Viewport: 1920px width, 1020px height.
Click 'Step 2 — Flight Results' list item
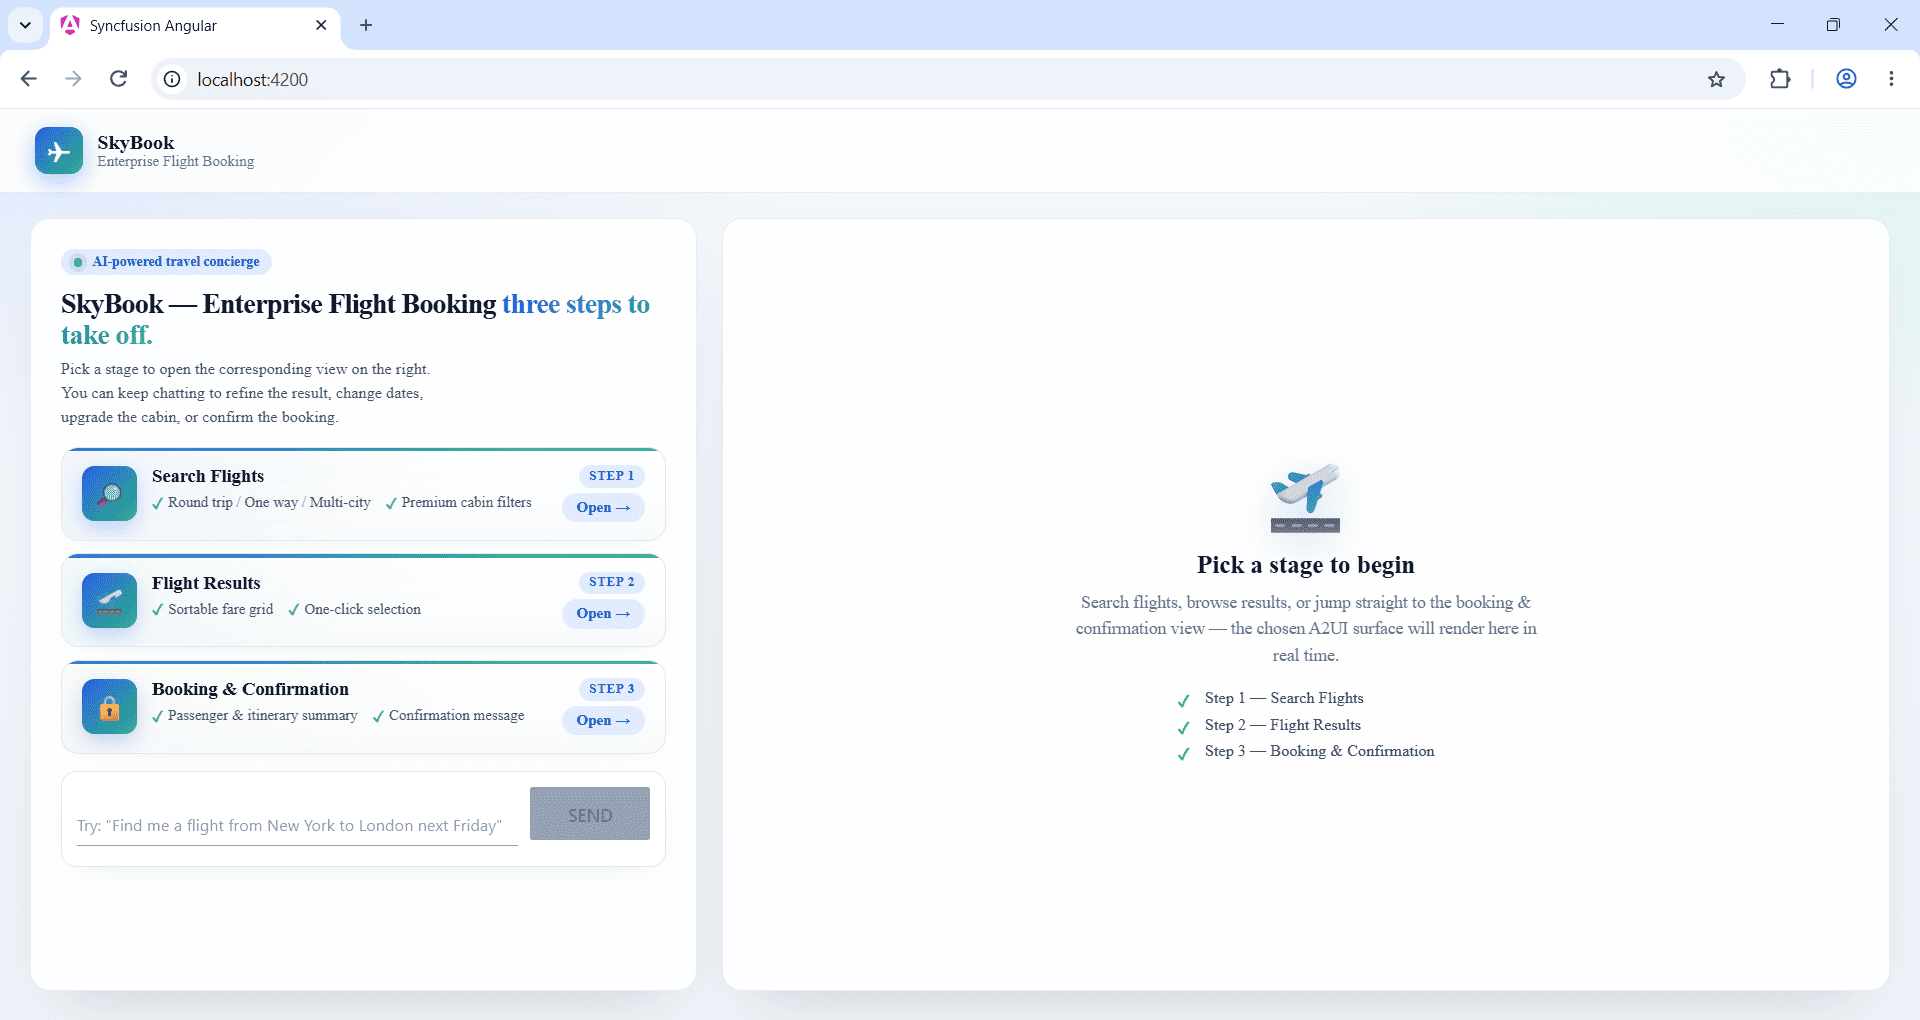pos(1282,725)
